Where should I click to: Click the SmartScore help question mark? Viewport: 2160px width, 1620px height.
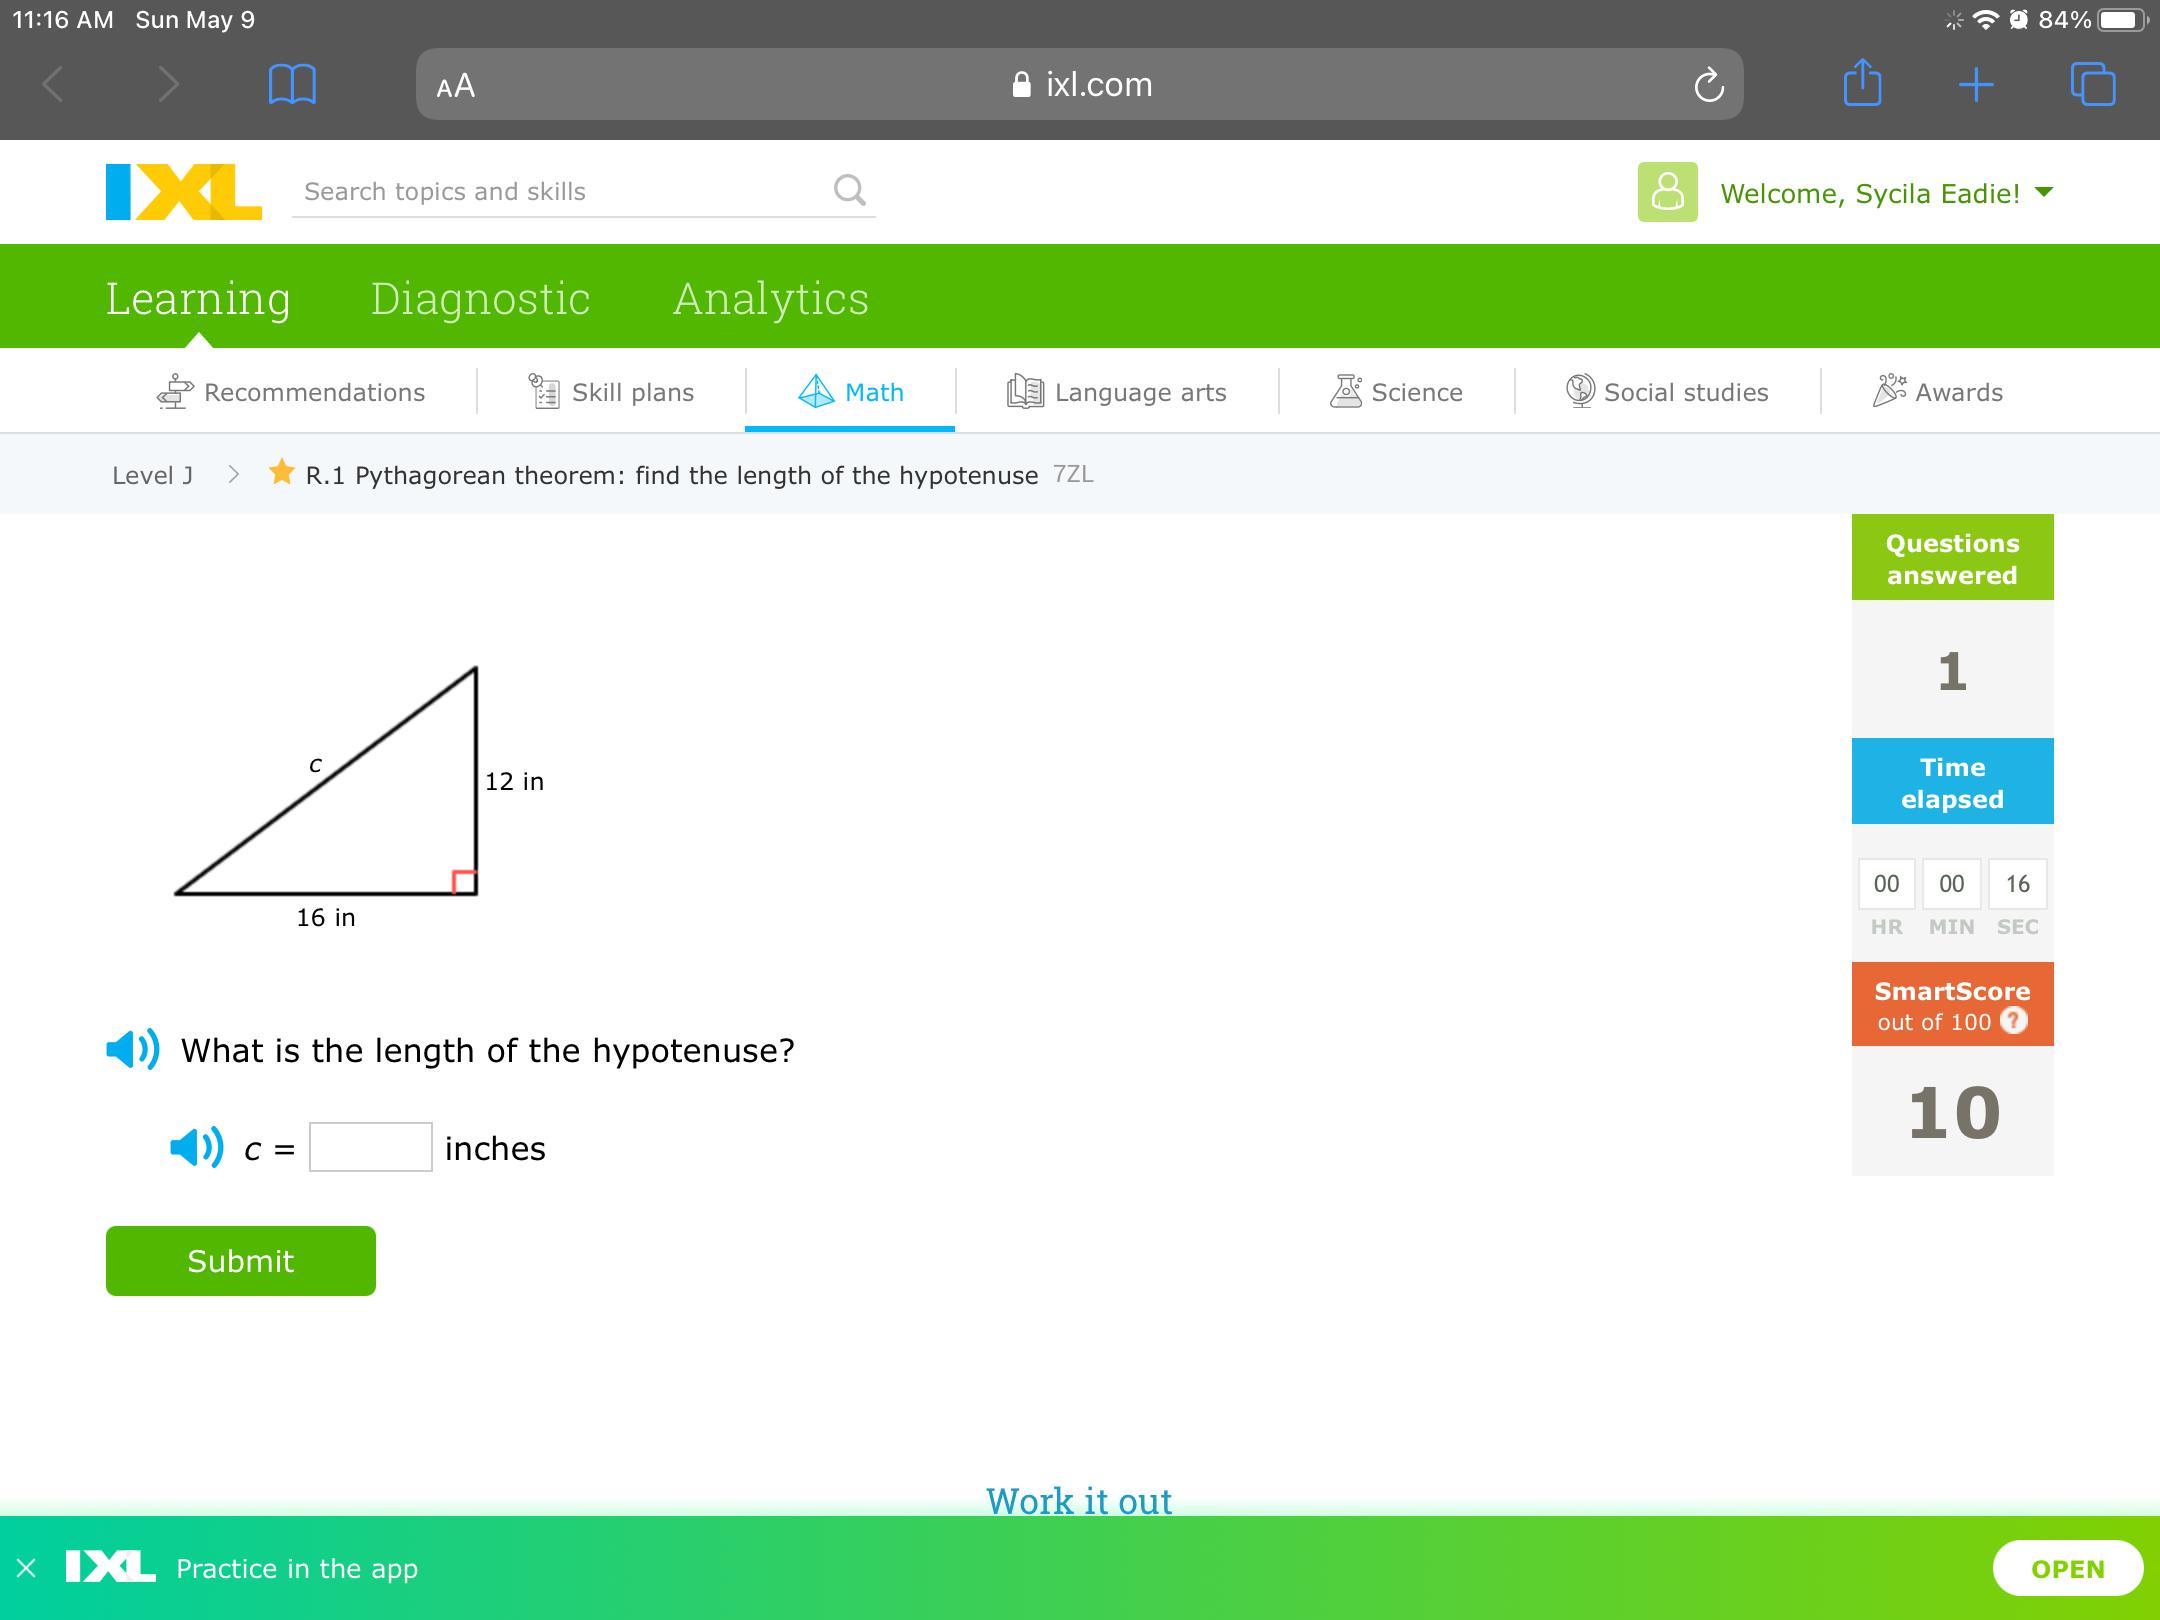[2013, 1021]
